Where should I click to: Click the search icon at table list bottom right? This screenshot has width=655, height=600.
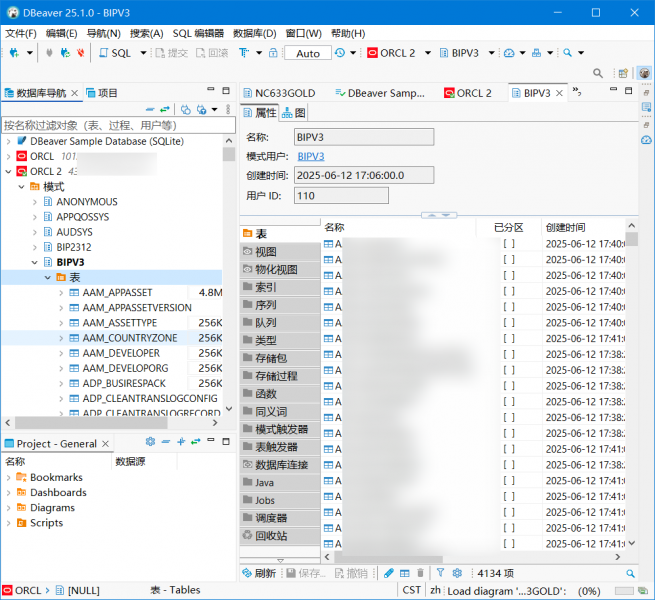630,574
